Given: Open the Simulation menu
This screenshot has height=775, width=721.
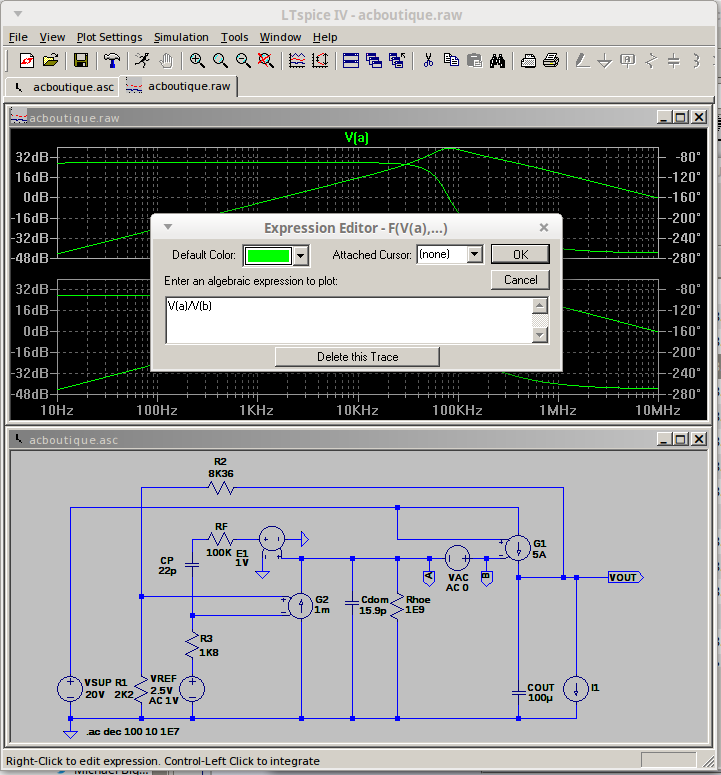Looking at the screenshot, I should (181, 37).
